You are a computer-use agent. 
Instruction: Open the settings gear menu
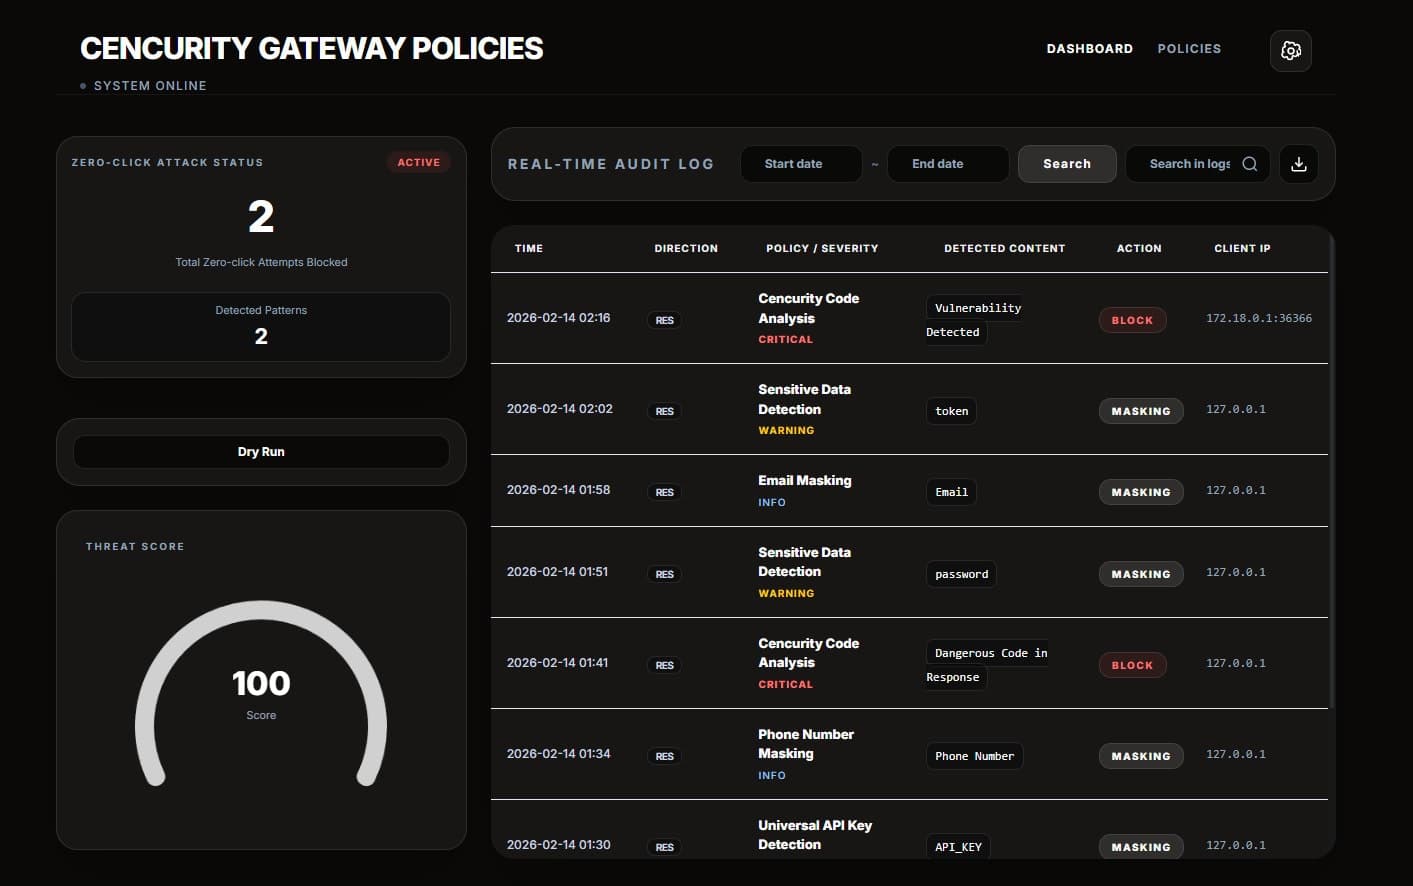point(1290,50)
